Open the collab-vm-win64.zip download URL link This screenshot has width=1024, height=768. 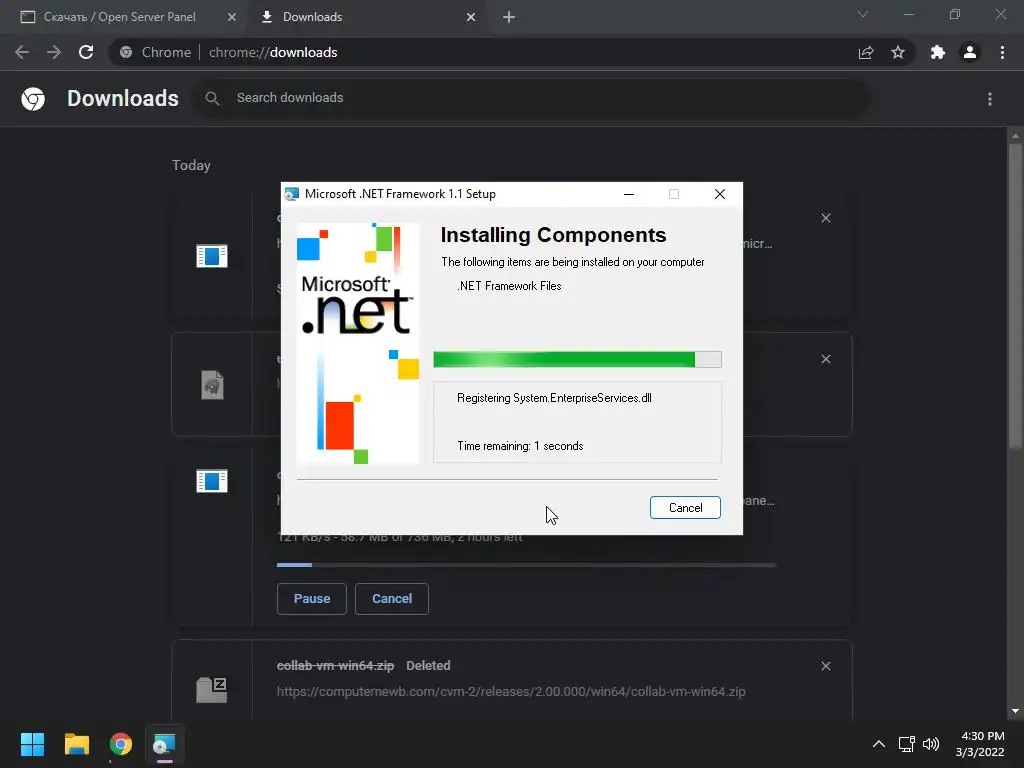(x=511, y=691)
